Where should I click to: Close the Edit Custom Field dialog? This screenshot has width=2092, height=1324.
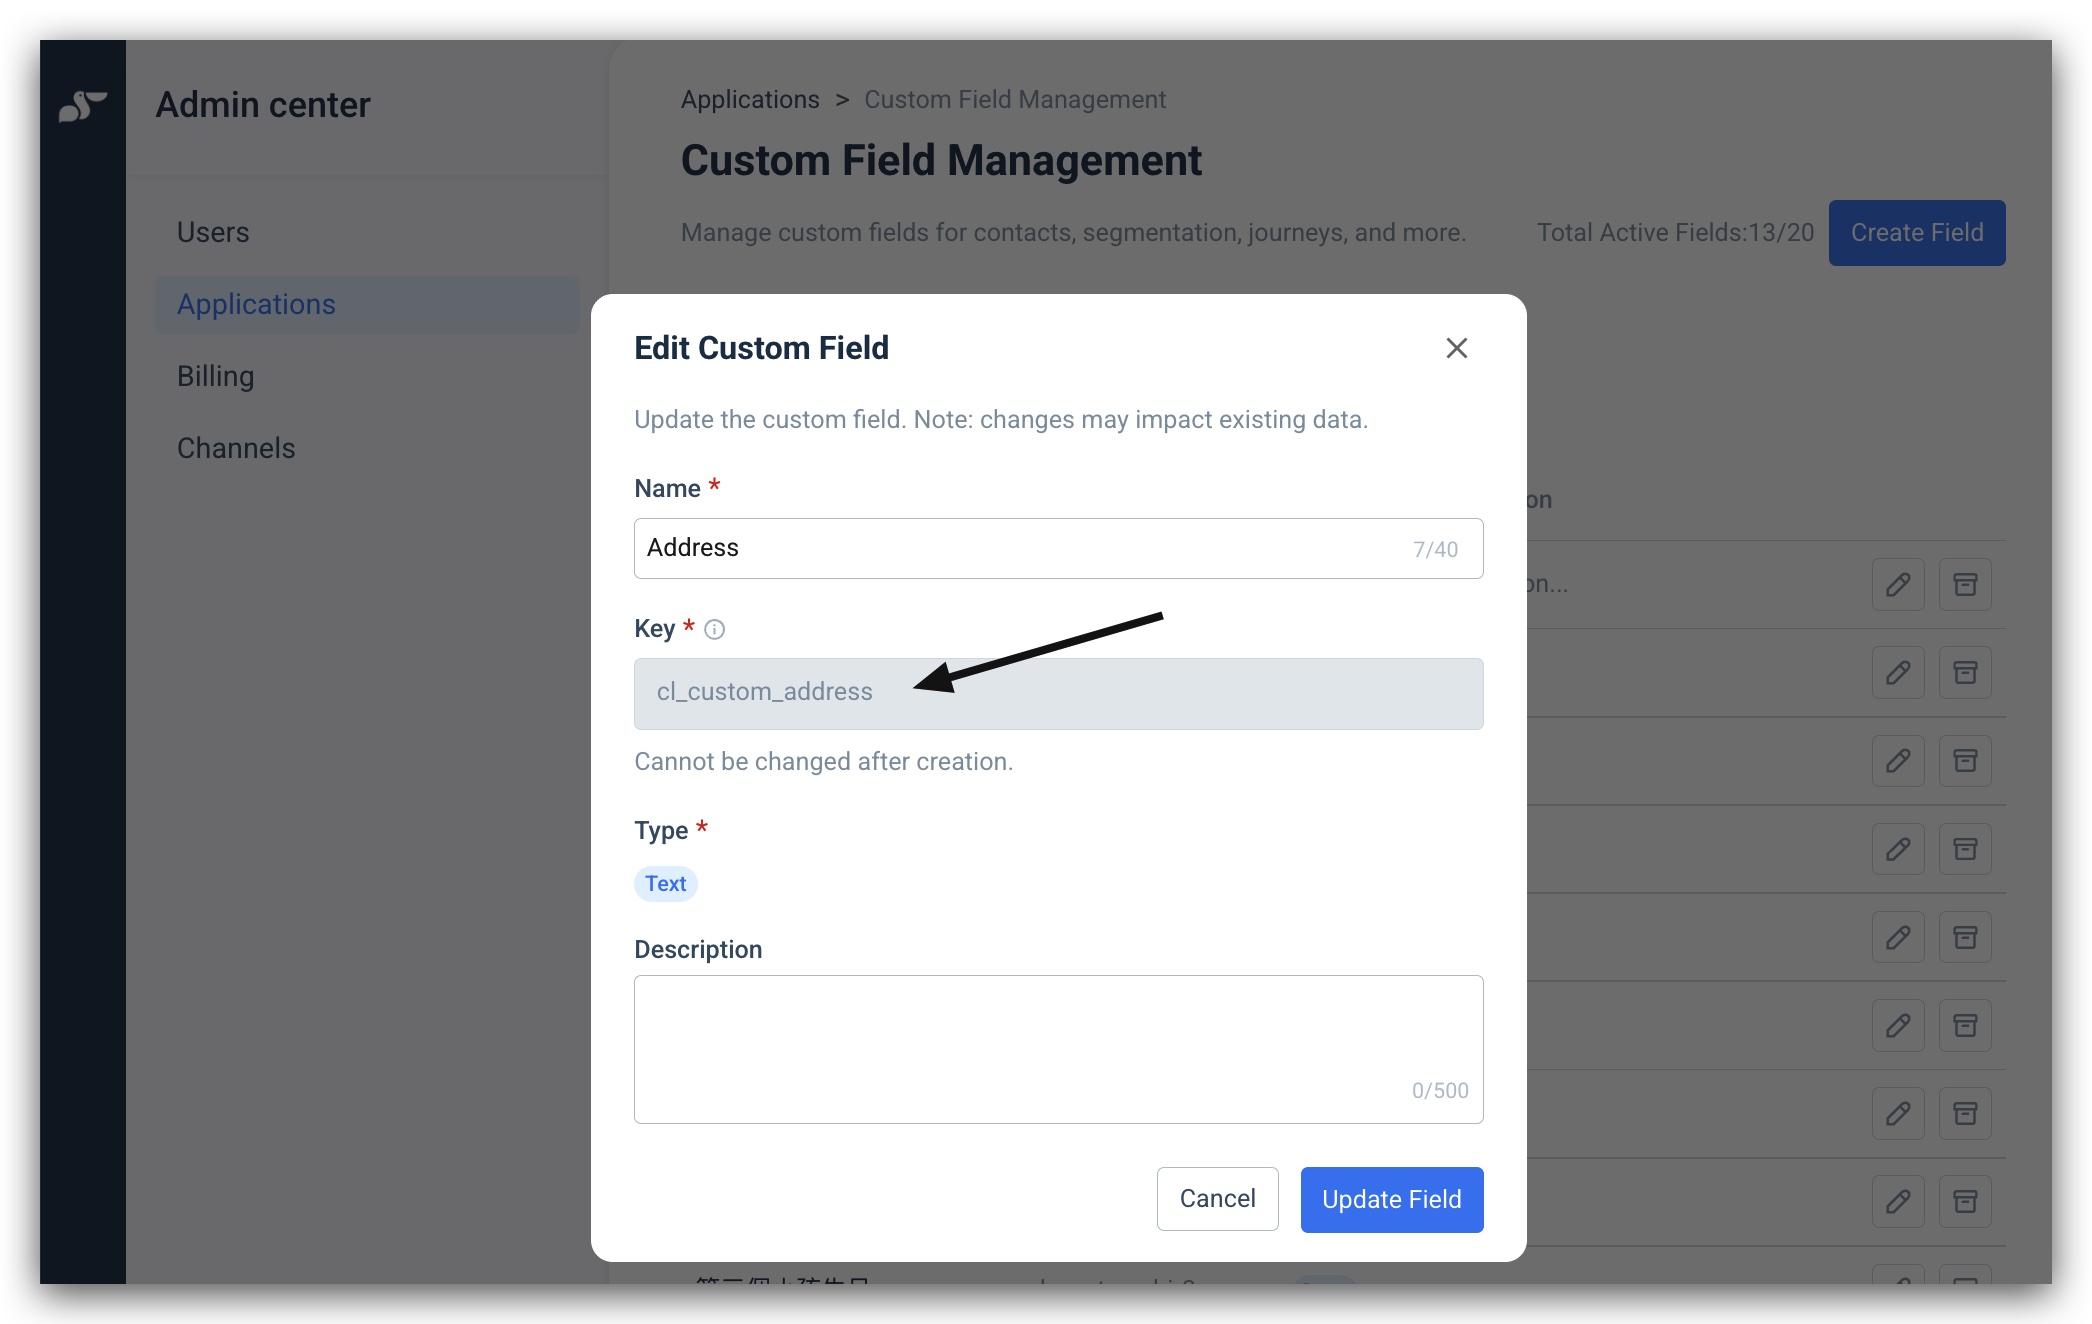coord(1456,348)
